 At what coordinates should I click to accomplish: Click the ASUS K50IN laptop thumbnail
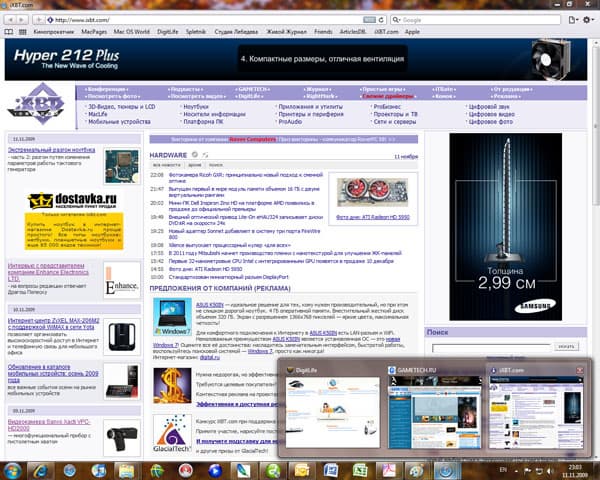(172, 317)
